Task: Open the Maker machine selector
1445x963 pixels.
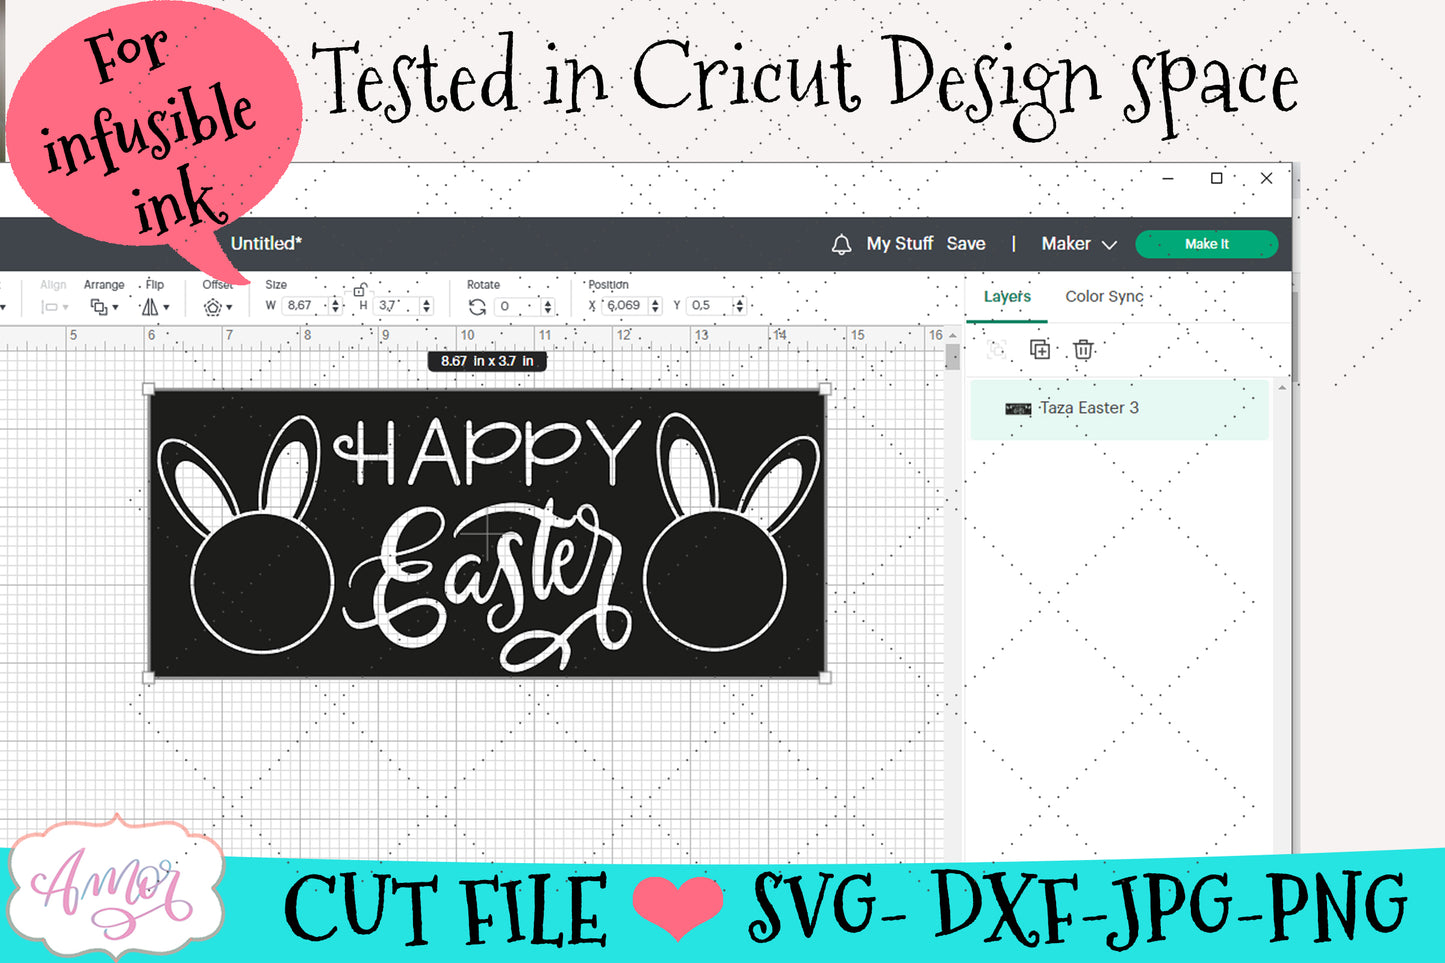Action: pos(1078,244)
